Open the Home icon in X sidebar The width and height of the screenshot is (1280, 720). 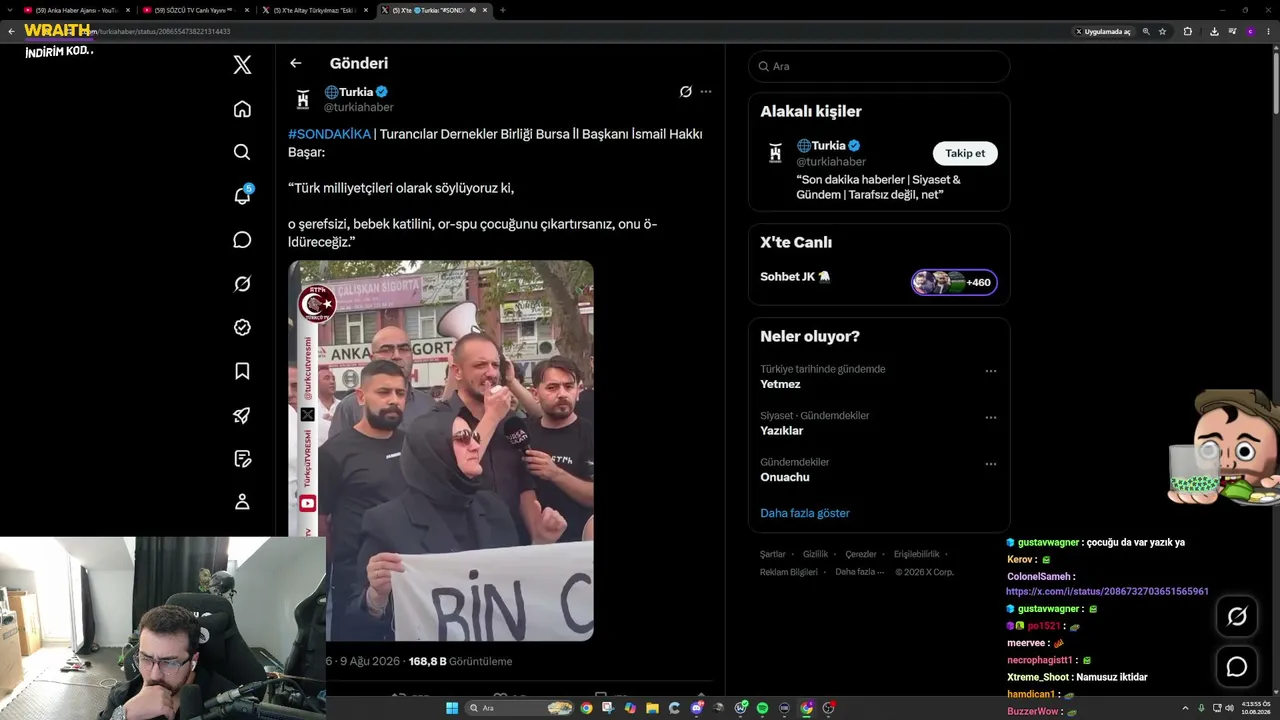(242, 109)
